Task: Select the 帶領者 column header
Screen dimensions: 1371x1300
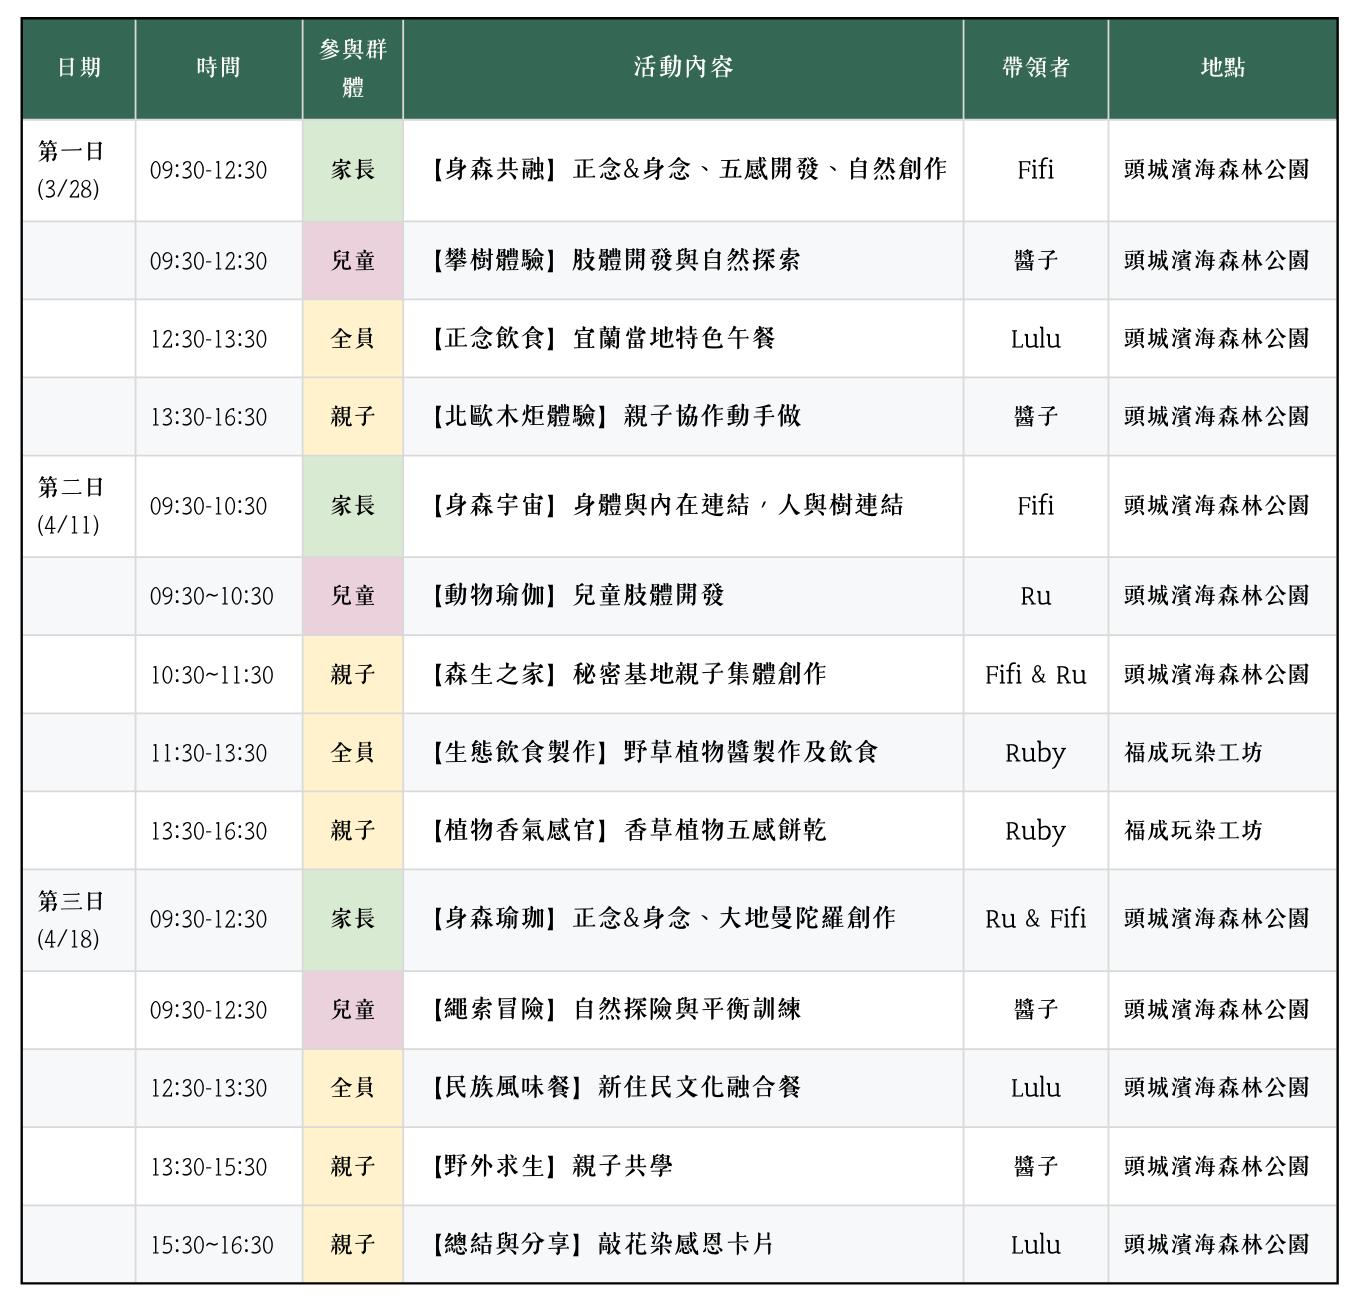Action: (x=1035, y=68)
